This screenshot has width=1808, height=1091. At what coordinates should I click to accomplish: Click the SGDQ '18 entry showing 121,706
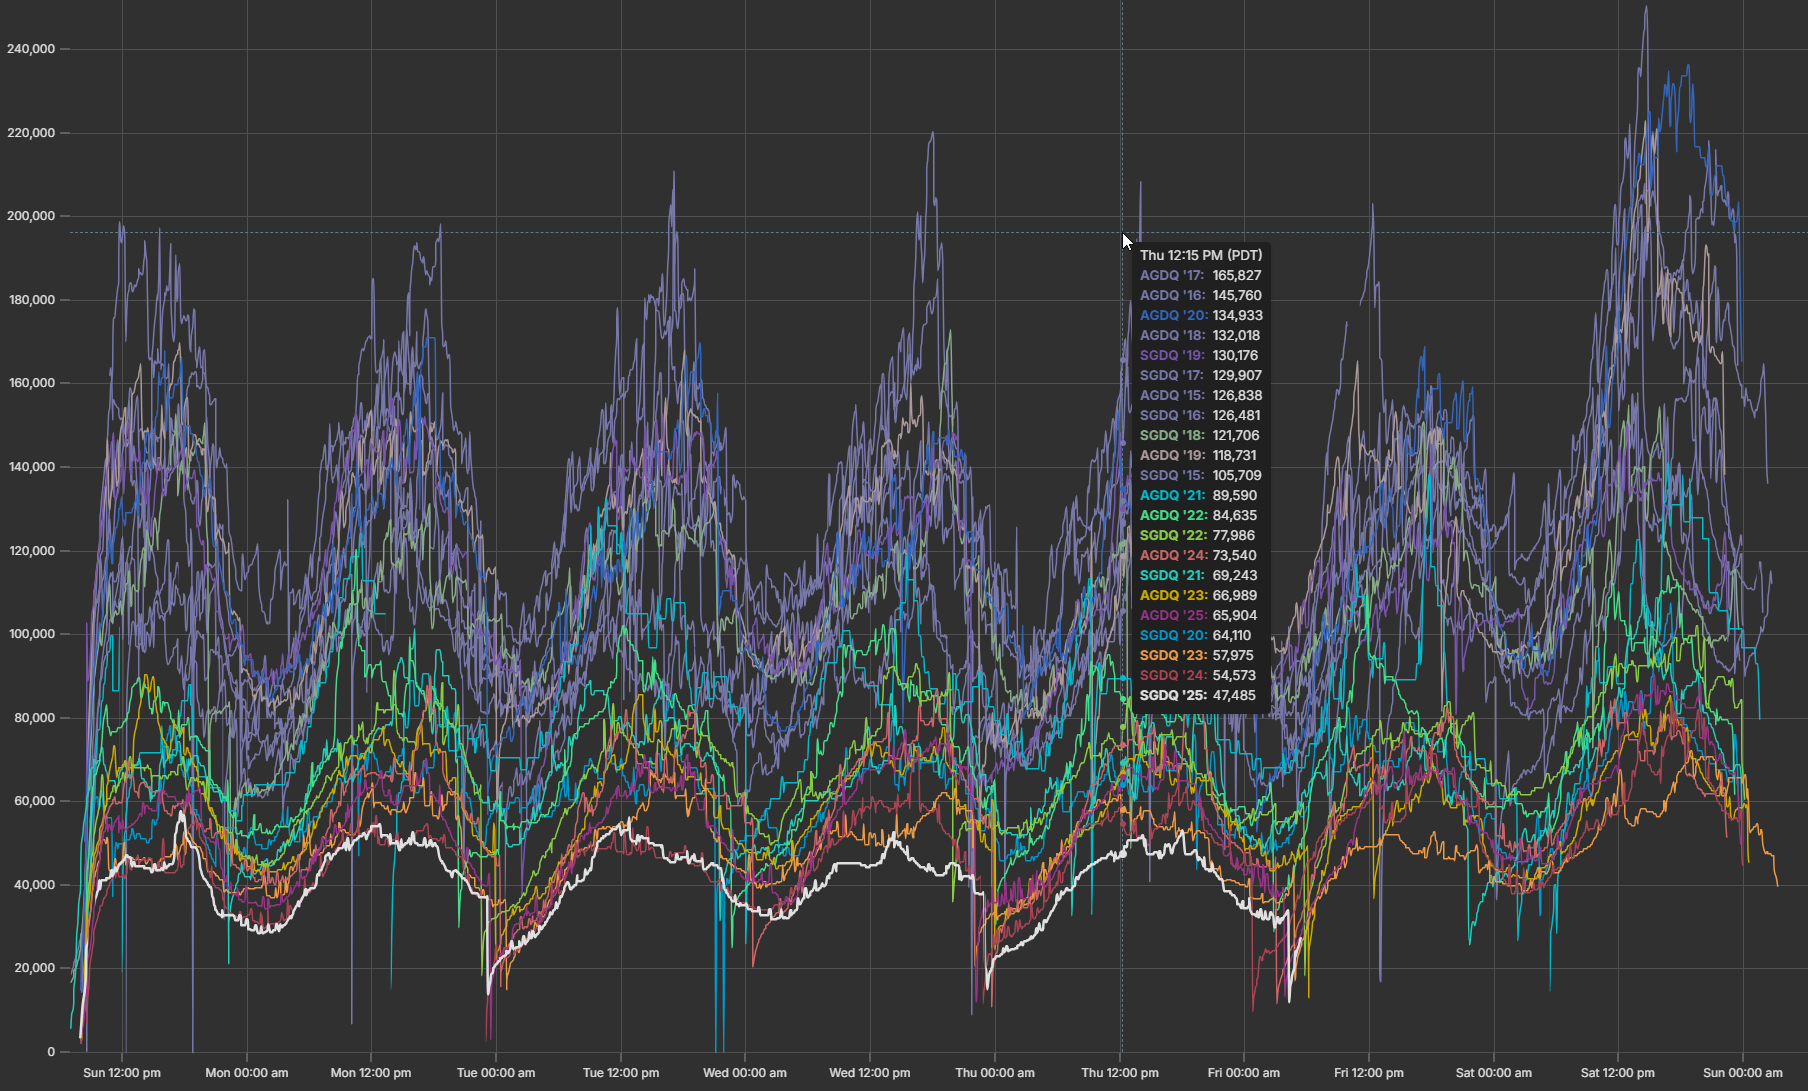click(x=1200, y=435)
